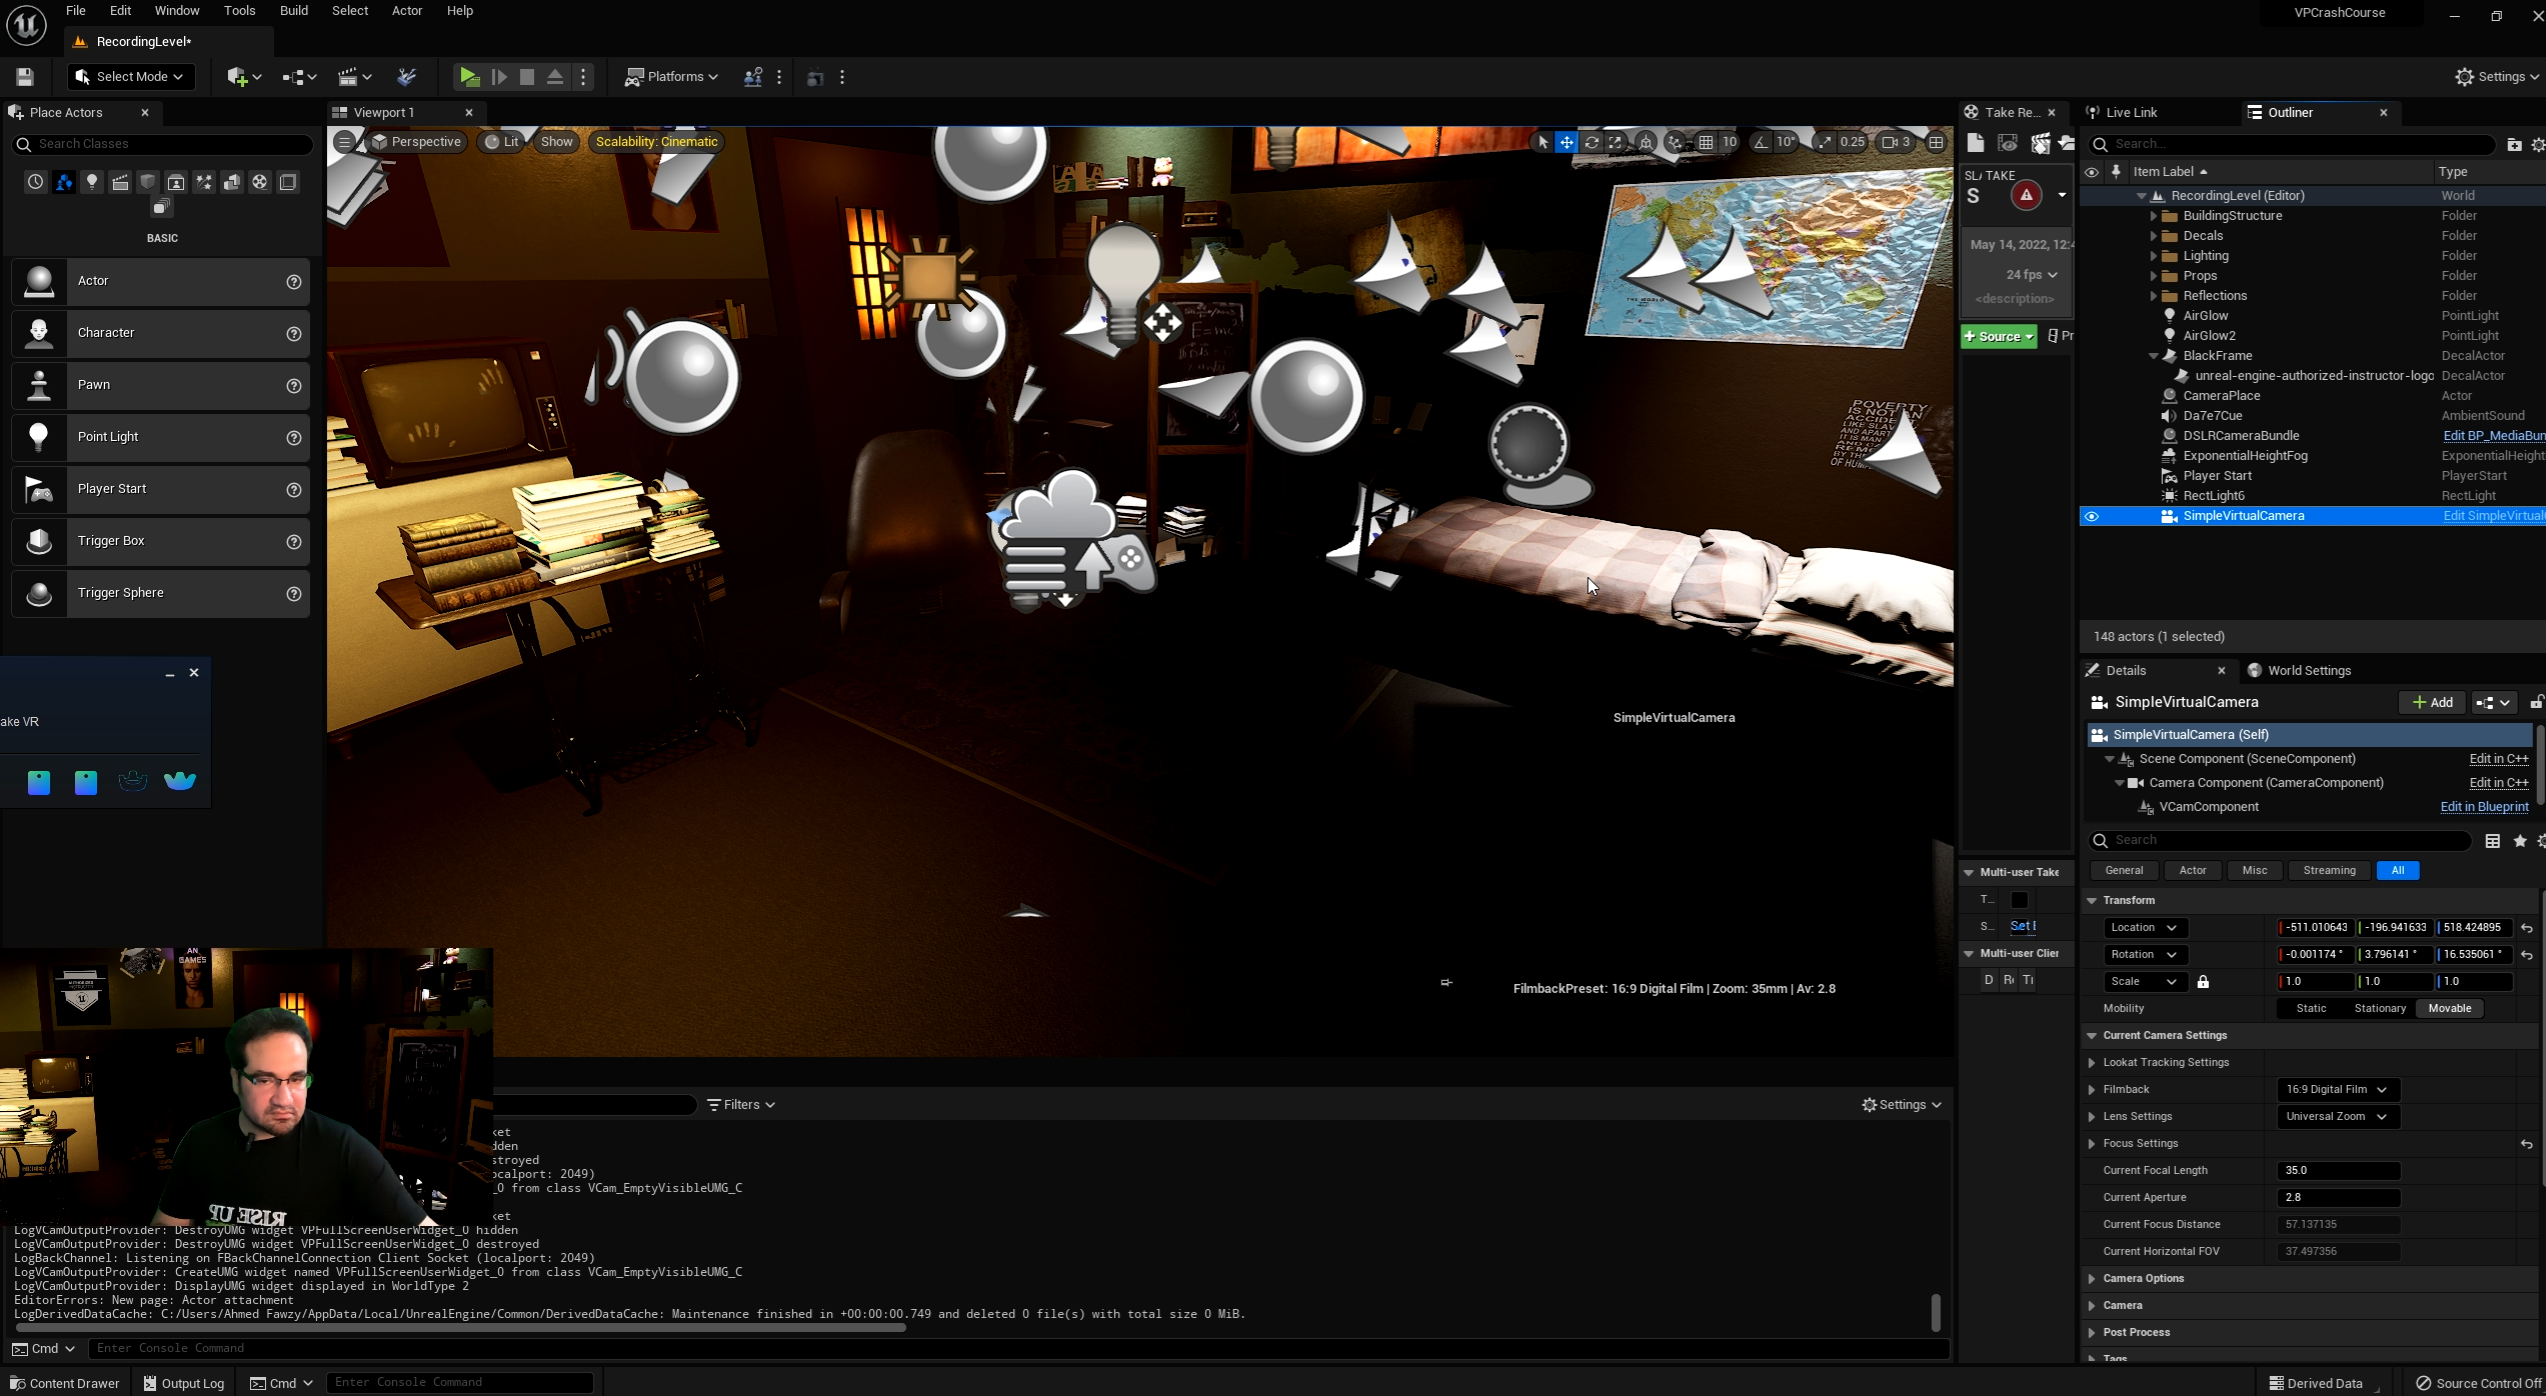Set mobility to Static
Viewport: 2546px width, 1396px height.
[x=2311, y=1008]
